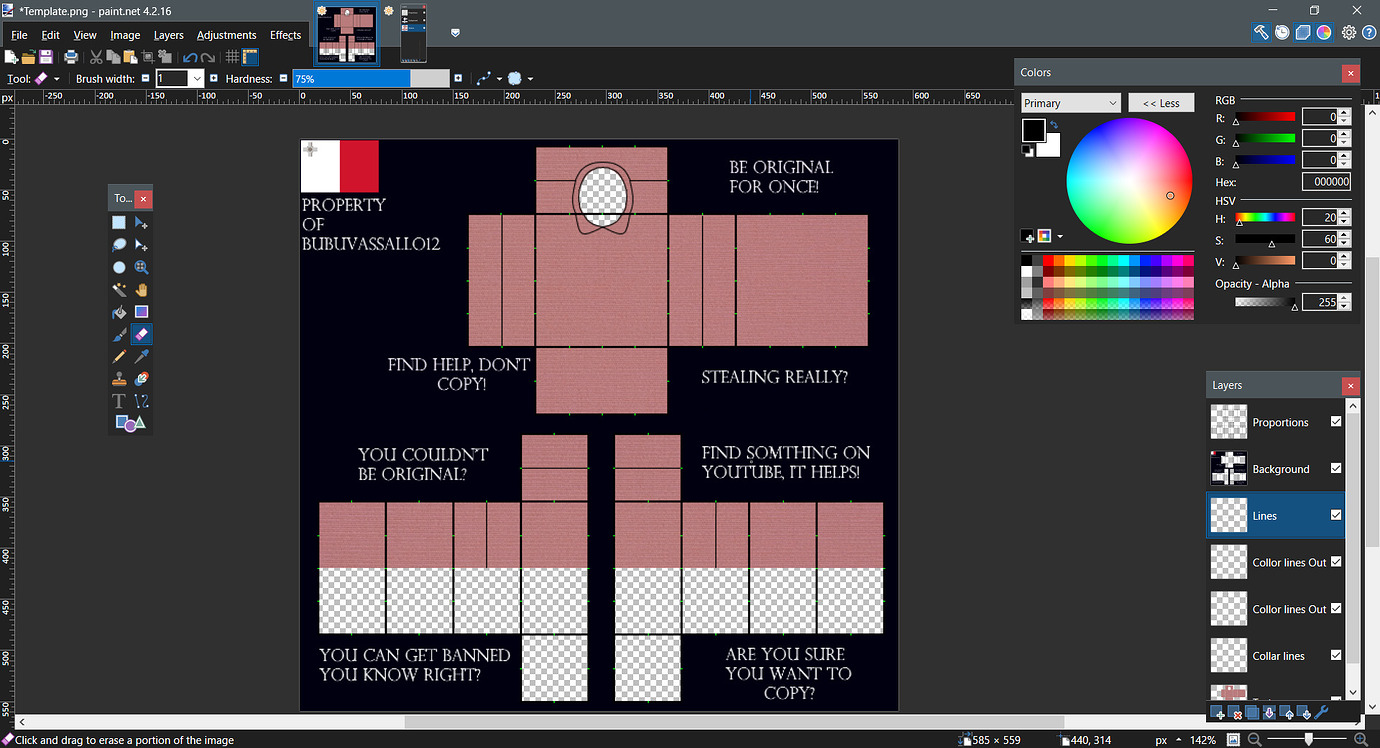Viewport: 1380px width, 748px height.
Task: Select the Text tool
Action: pyautogui.click(x=119, y=401)
